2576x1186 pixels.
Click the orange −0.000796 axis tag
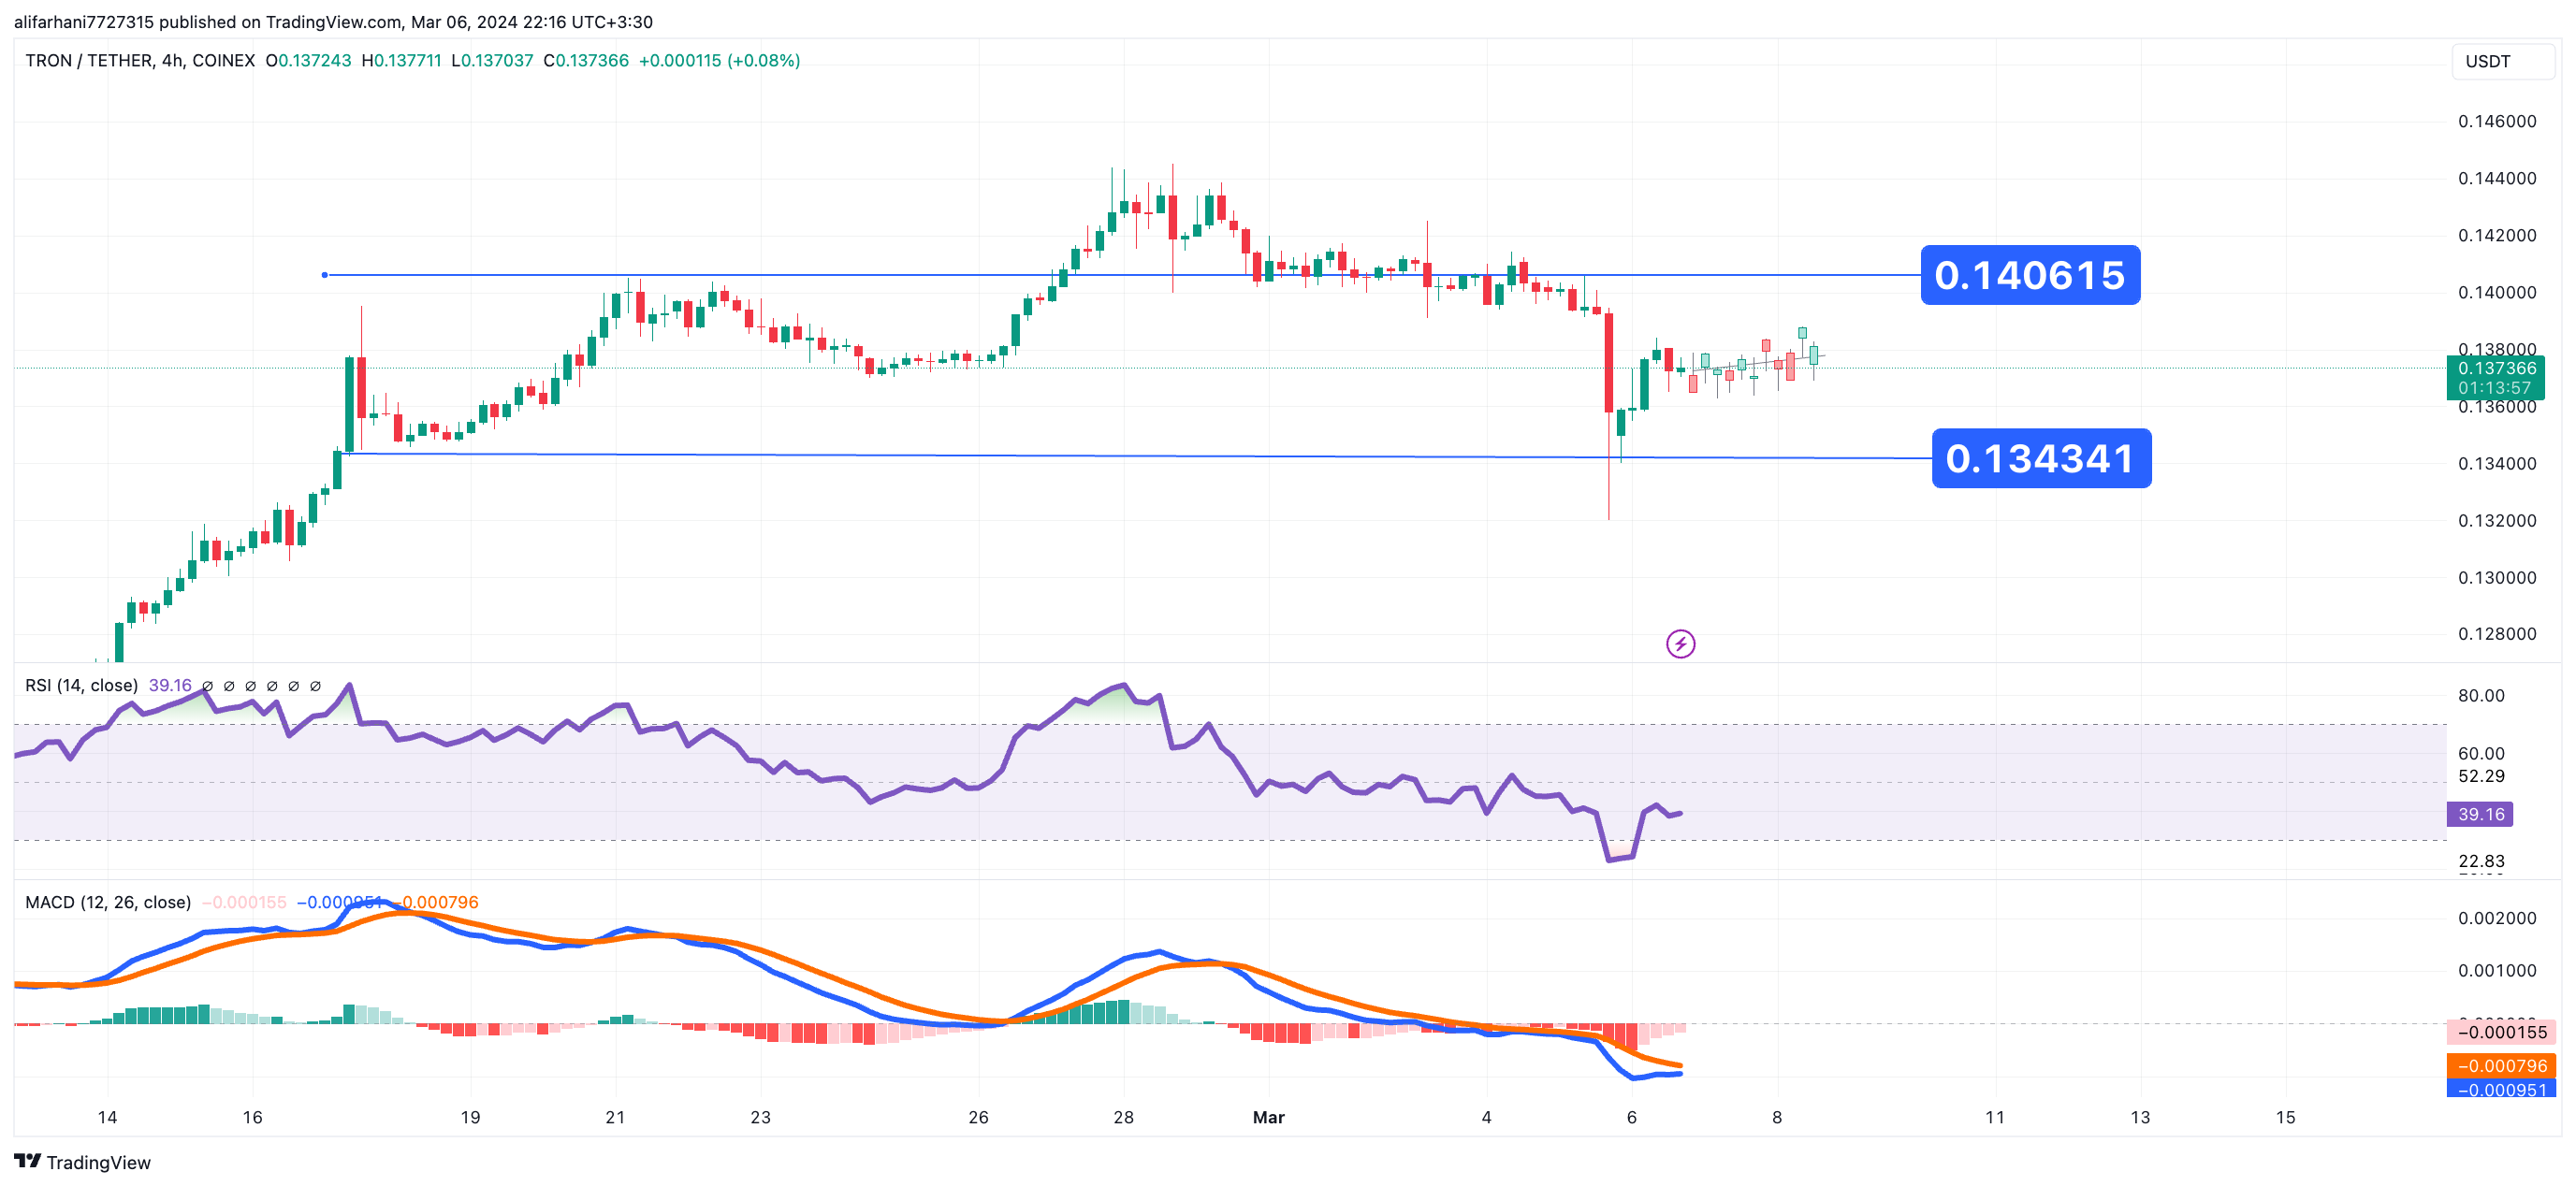pyautogui.click(x=2501, y=1066)
